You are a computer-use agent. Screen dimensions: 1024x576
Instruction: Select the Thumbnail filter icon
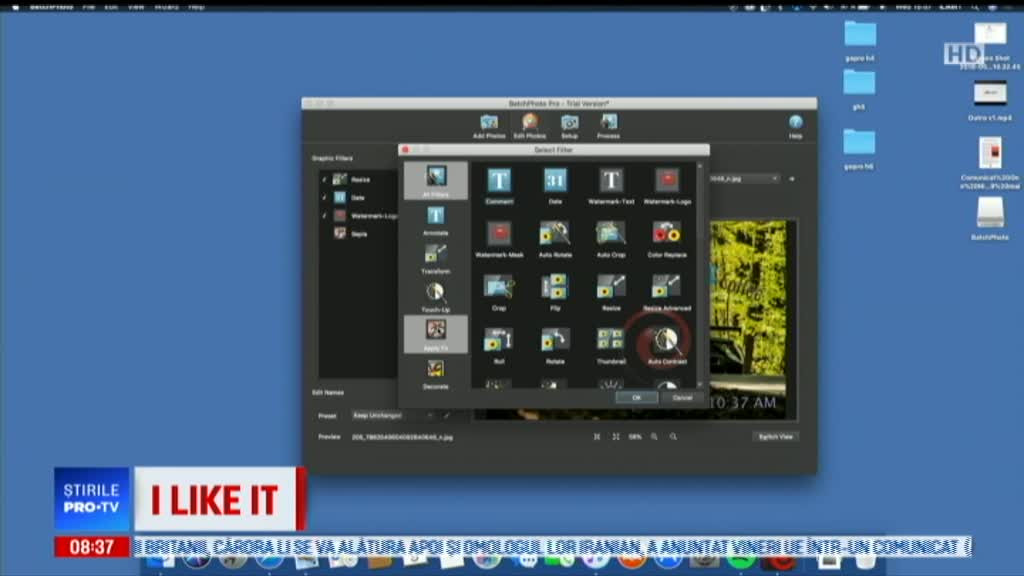(611, 340)
